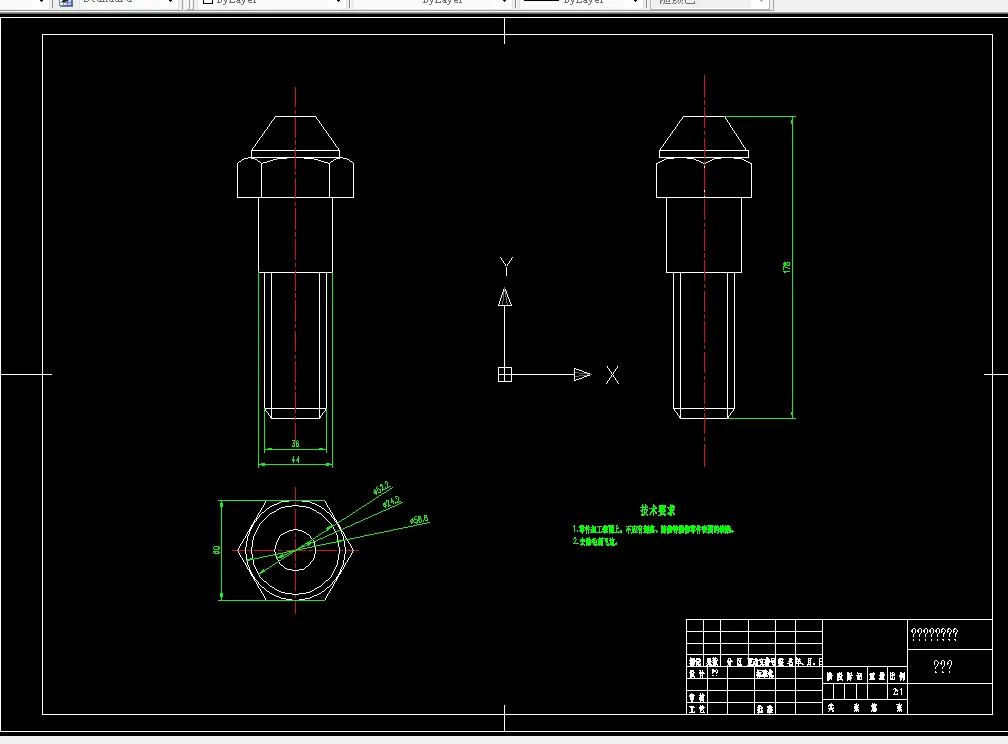This screenshot has height=744, width=1008.
Task: Select the 比例 label in title block
Action: click(897, 676)
